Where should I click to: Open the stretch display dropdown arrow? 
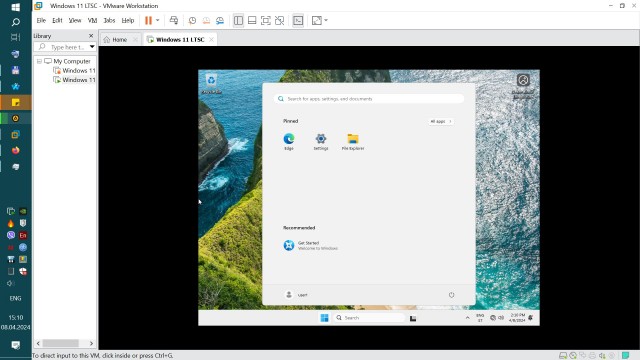(x=326, y=20)
